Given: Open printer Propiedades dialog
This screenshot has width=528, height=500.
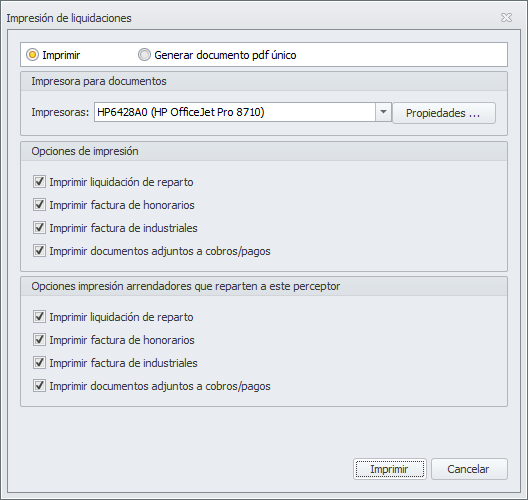Looking at the screenshot, I should pos(444,113).
